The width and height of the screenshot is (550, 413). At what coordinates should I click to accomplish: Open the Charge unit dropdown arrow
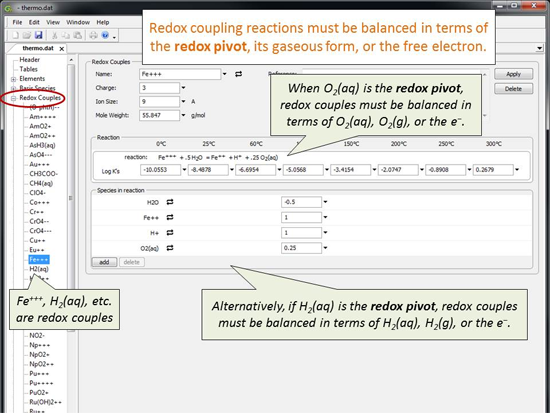coord(183,88)
